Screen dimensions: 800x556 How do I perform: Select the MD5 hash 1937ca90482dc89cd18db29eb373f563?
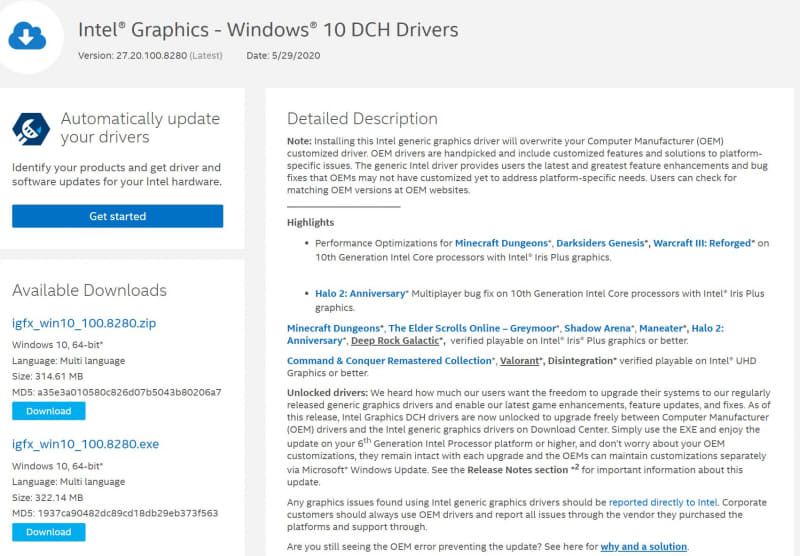[128, 513]
